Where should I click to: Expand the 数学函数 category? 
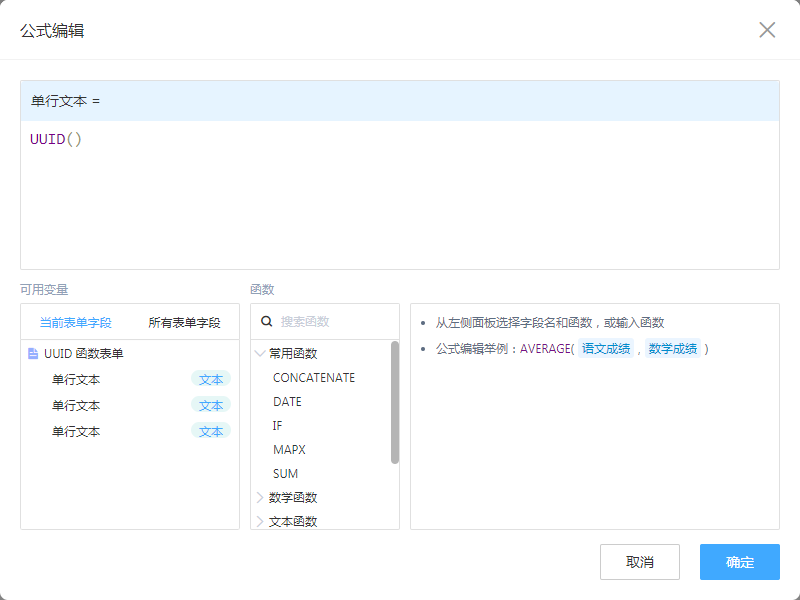point(261,497)
